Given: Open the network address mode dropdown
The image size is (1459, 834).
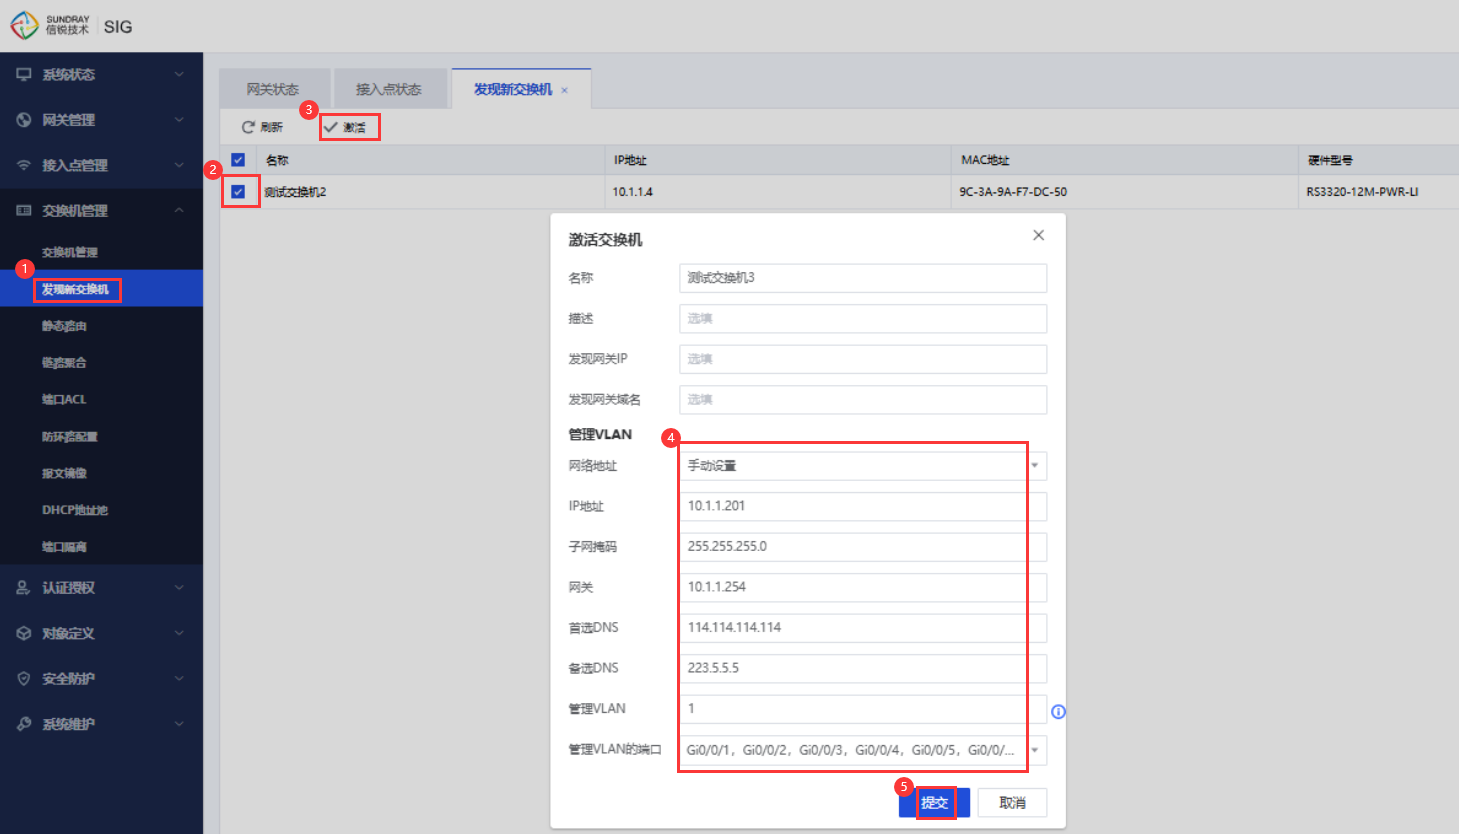Looking at the screenshot, I should pyautogui.click(x=1035, y=466).
